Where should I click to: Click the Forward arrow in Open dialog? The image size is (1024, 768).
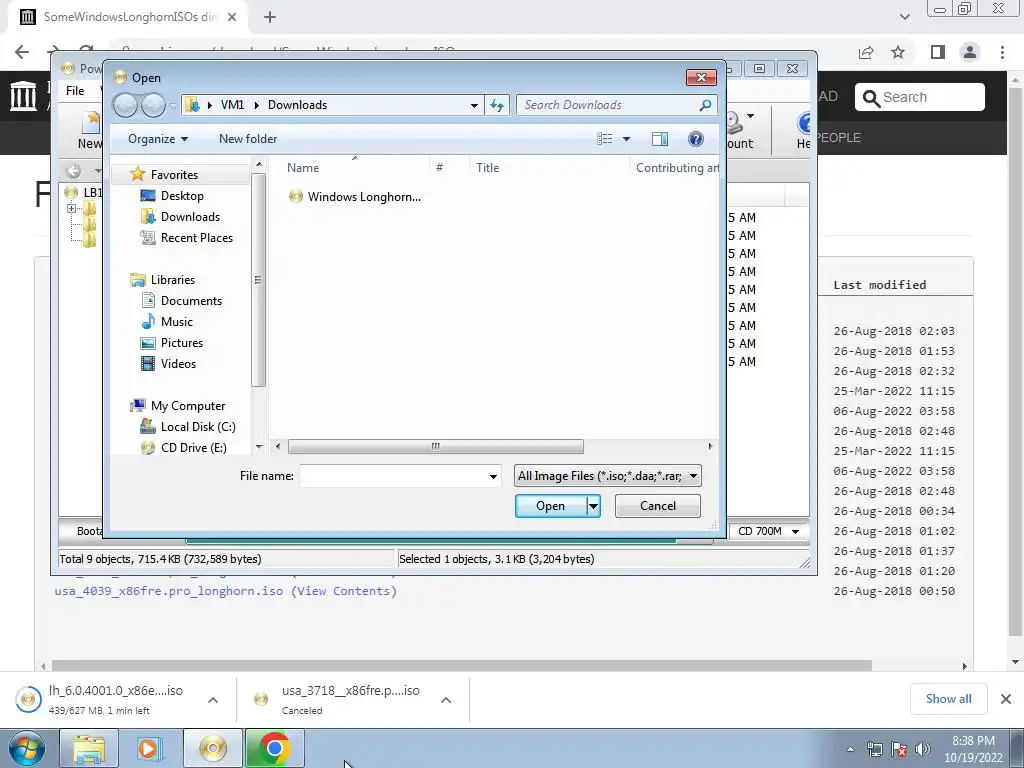(x=153, y=105)
